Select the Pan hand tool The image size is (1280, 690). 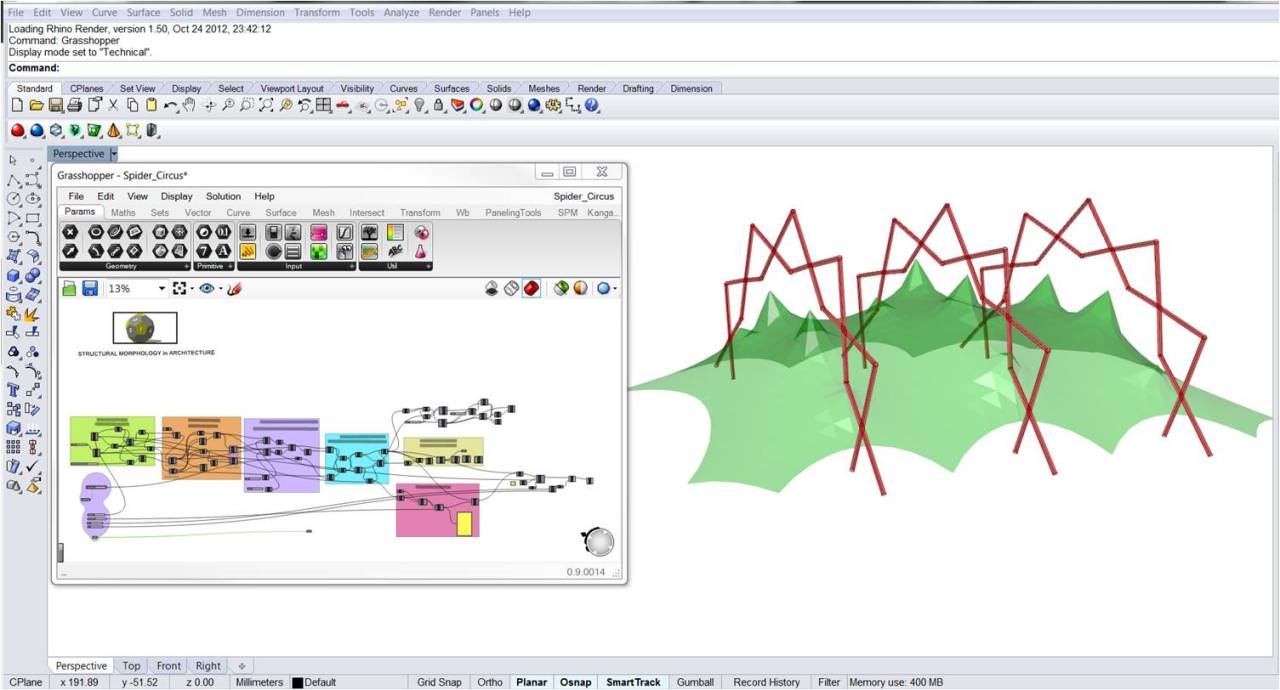click(190, 105)
